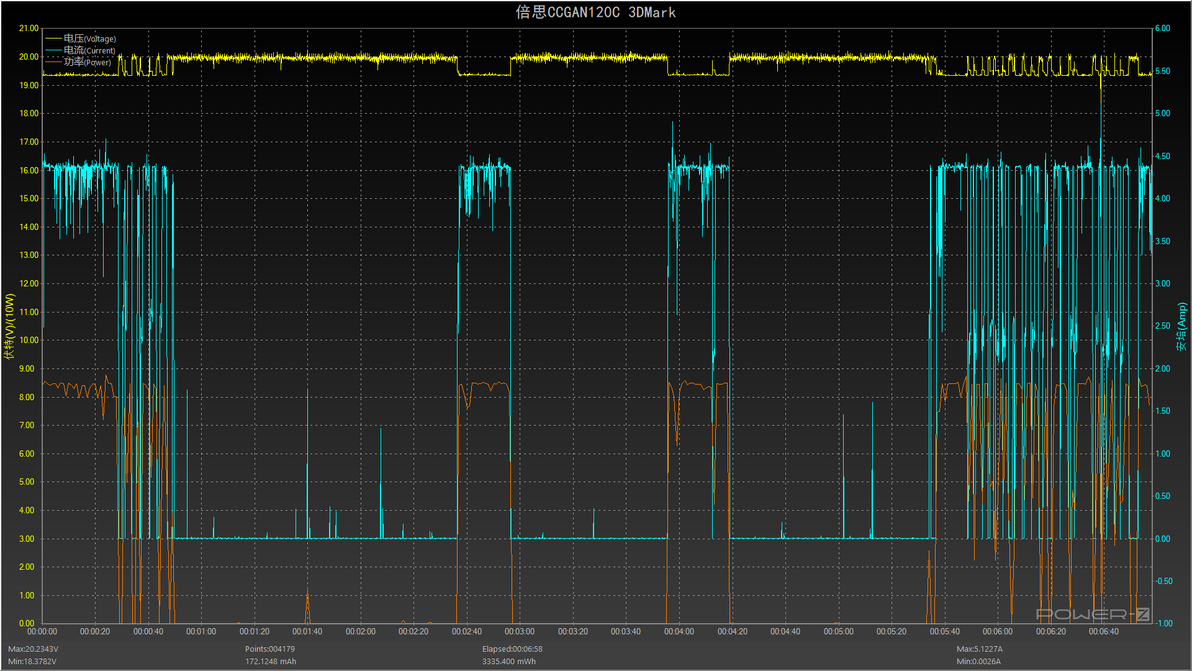
Task: Click the 20.00 label on voltage axis
Action: (29, 57)
